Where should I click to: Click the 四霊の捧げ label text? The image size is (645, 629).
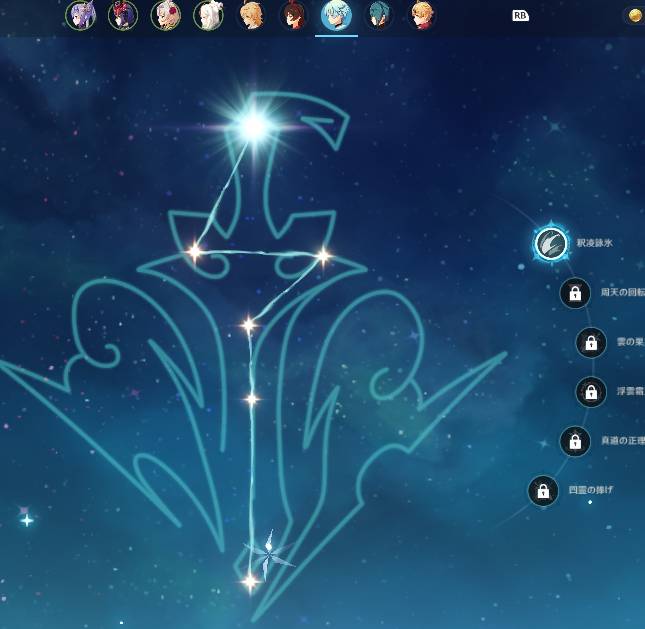tap(591, 490)
